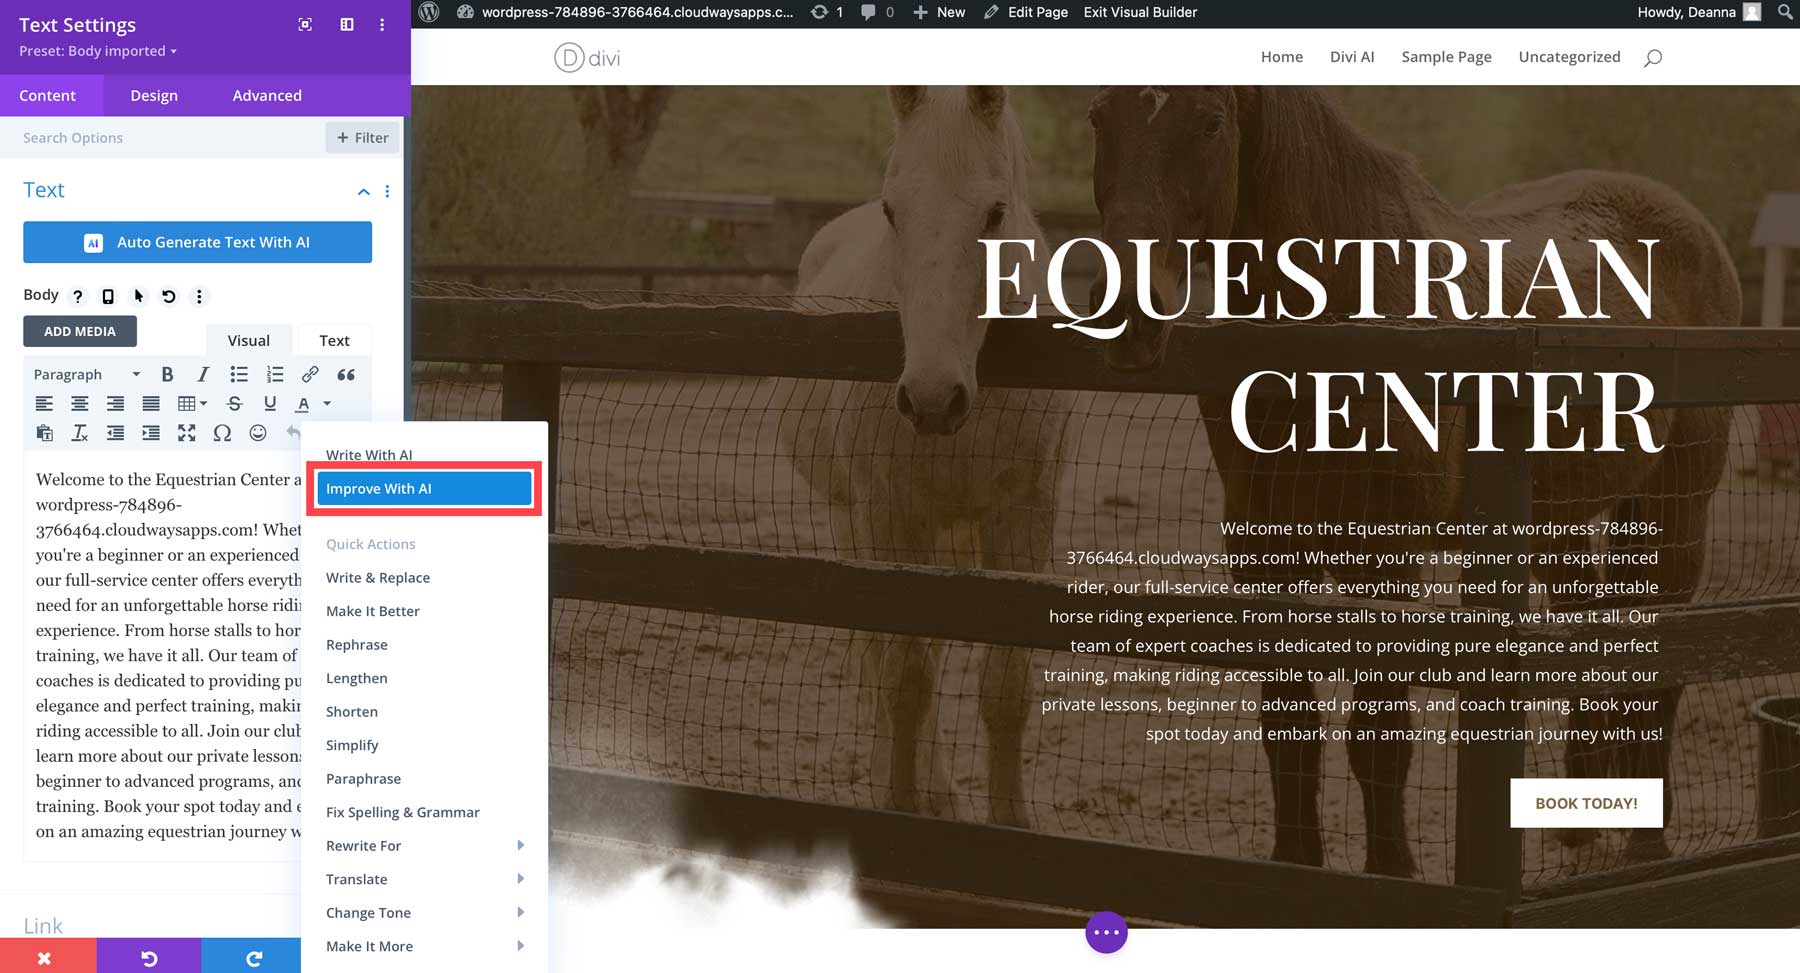Screen dimensions: 1800x973
Task: Open the Paragraph format dropdown
Action: click(87, 374)
